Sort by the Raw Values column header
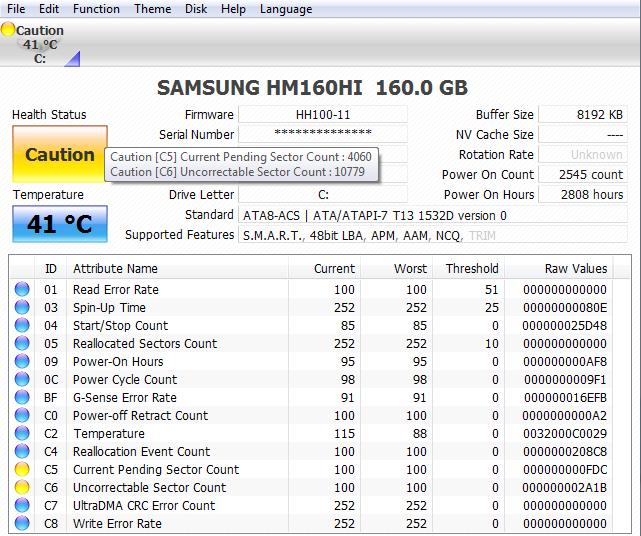Viewport: 641px width, 536px height. tap(558, 269)
